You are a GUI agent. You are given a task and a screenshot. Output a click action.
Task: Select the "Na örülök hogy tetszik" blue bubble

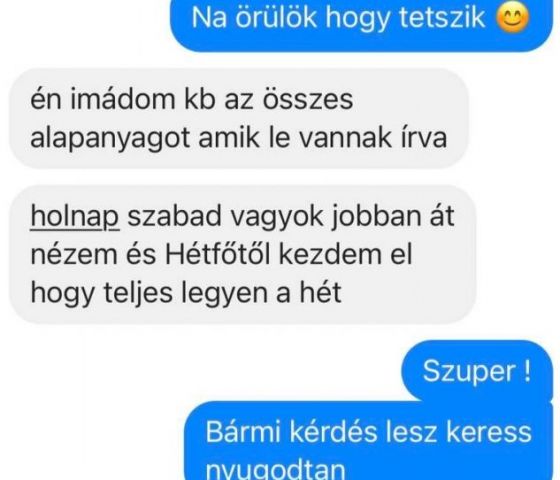pos(361,24)
